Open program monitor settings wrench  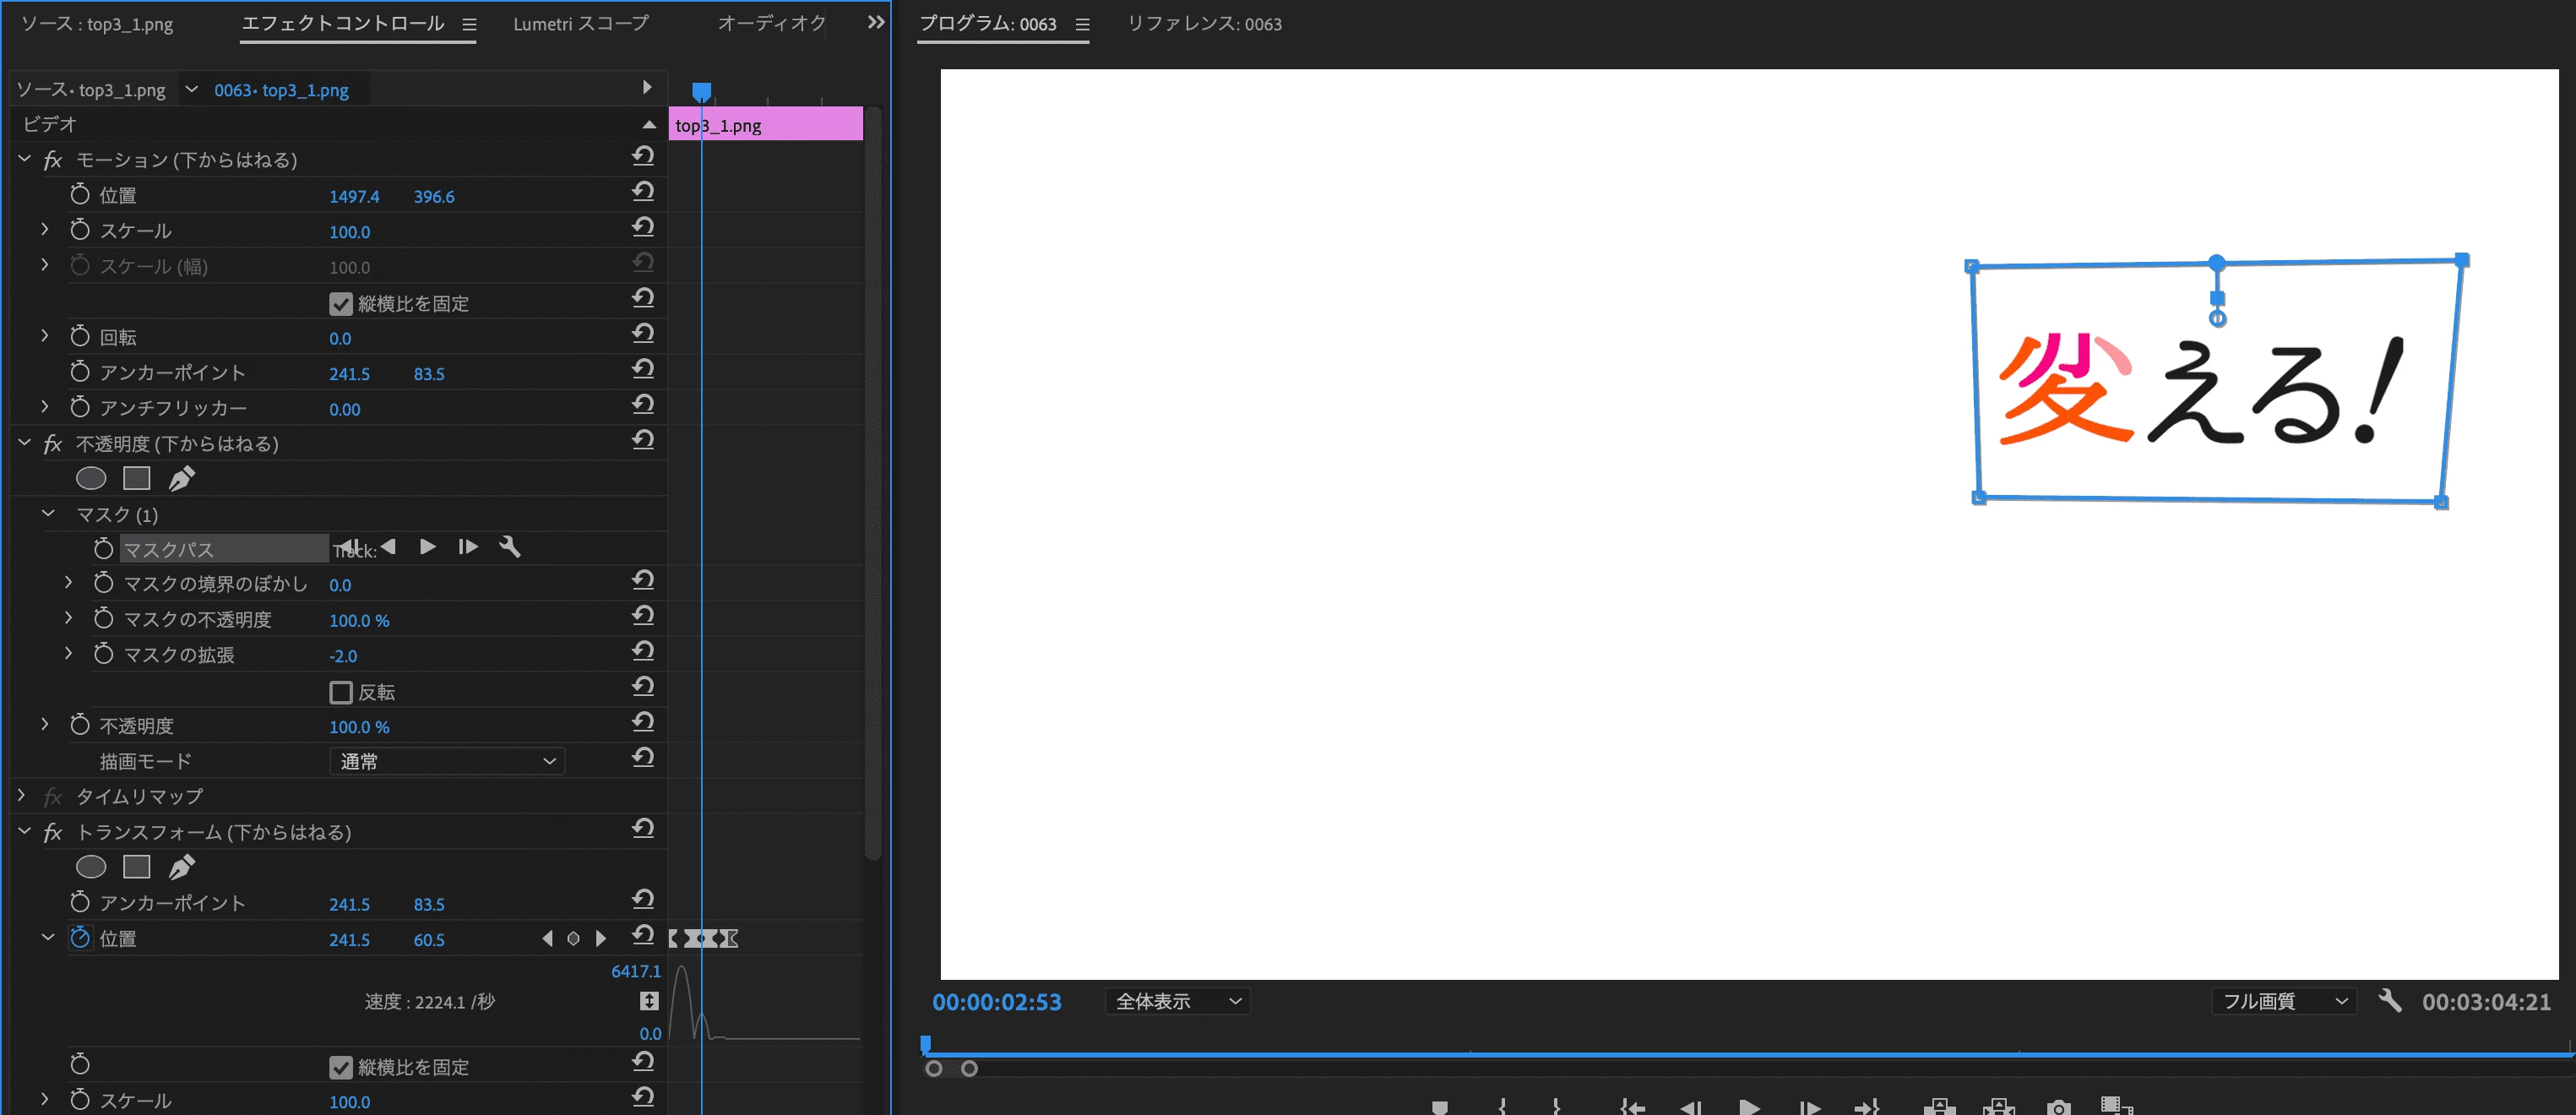[x=2389, y=1000]
